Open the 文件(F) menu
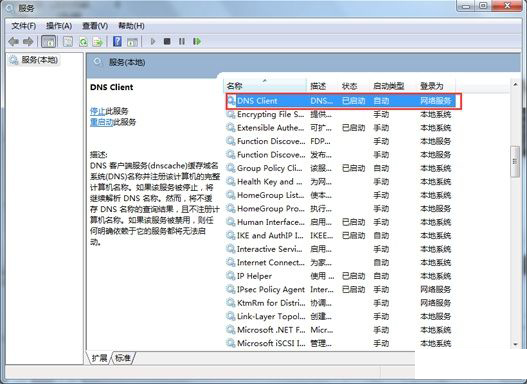Screen dimensions: 527x384 point(24,26)
